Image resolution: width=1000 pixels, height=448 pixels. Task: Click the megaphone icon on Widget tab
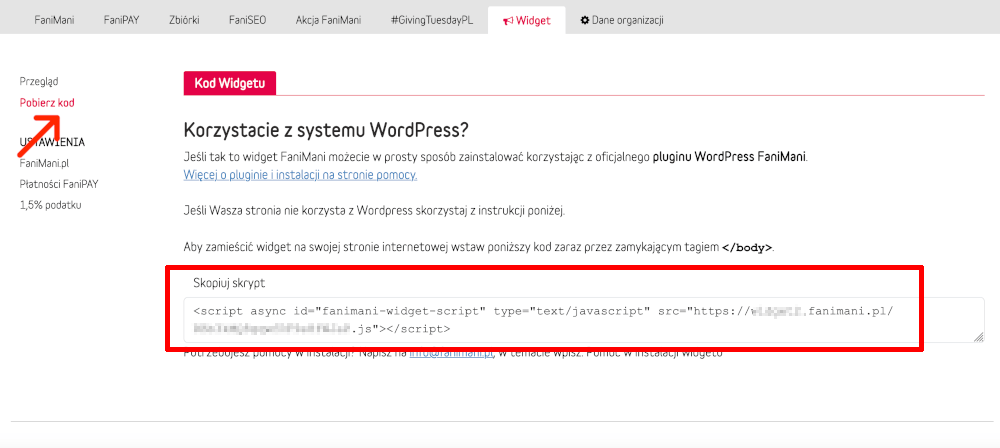[508, 20]
